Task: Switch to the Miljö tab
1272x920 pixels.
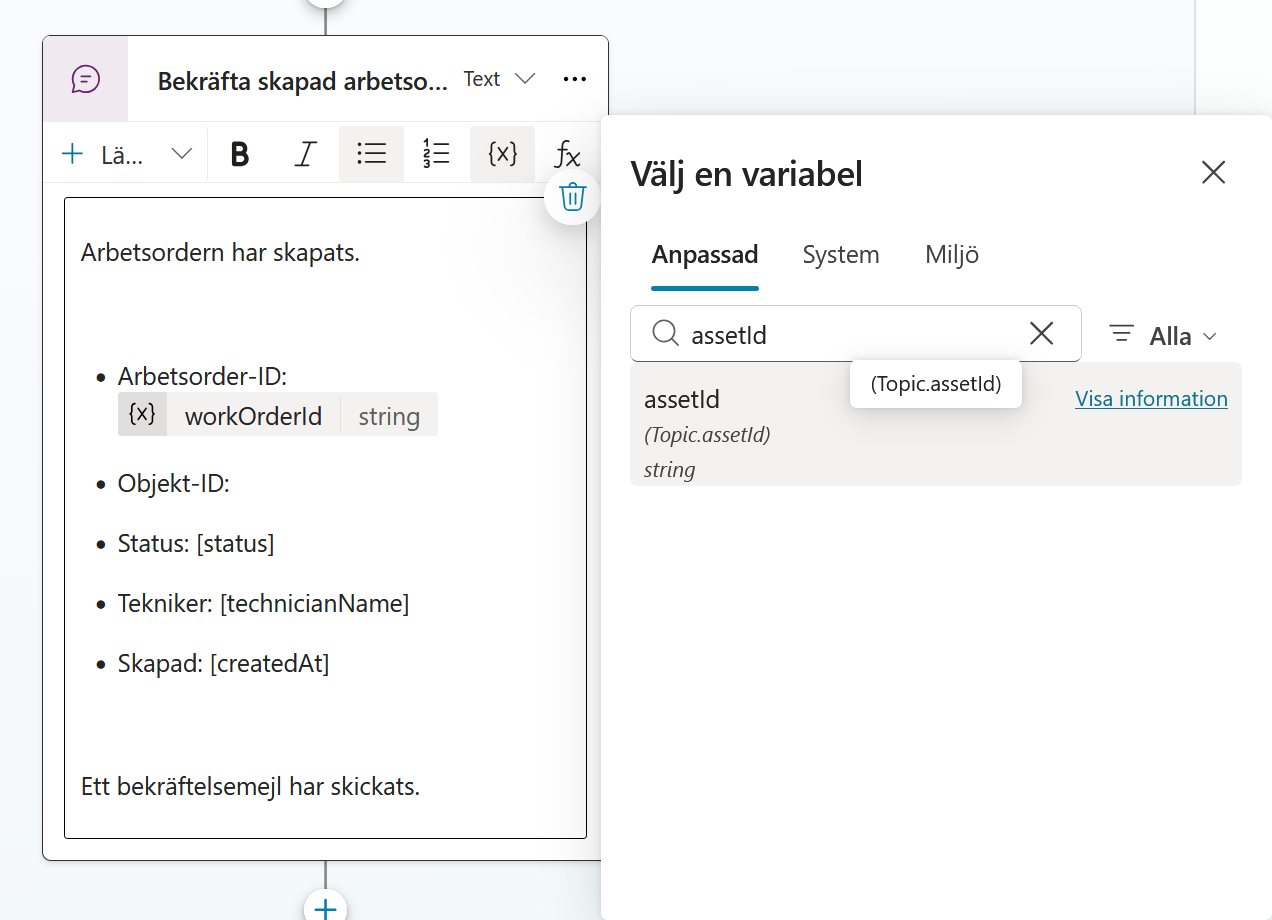Action: tap(952, 254)
